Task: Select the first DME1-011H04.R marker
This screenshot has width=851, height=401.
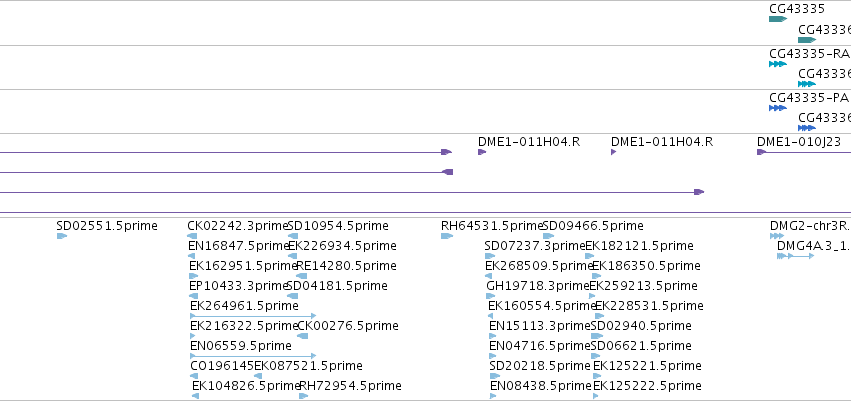Action: pos(482,152)
